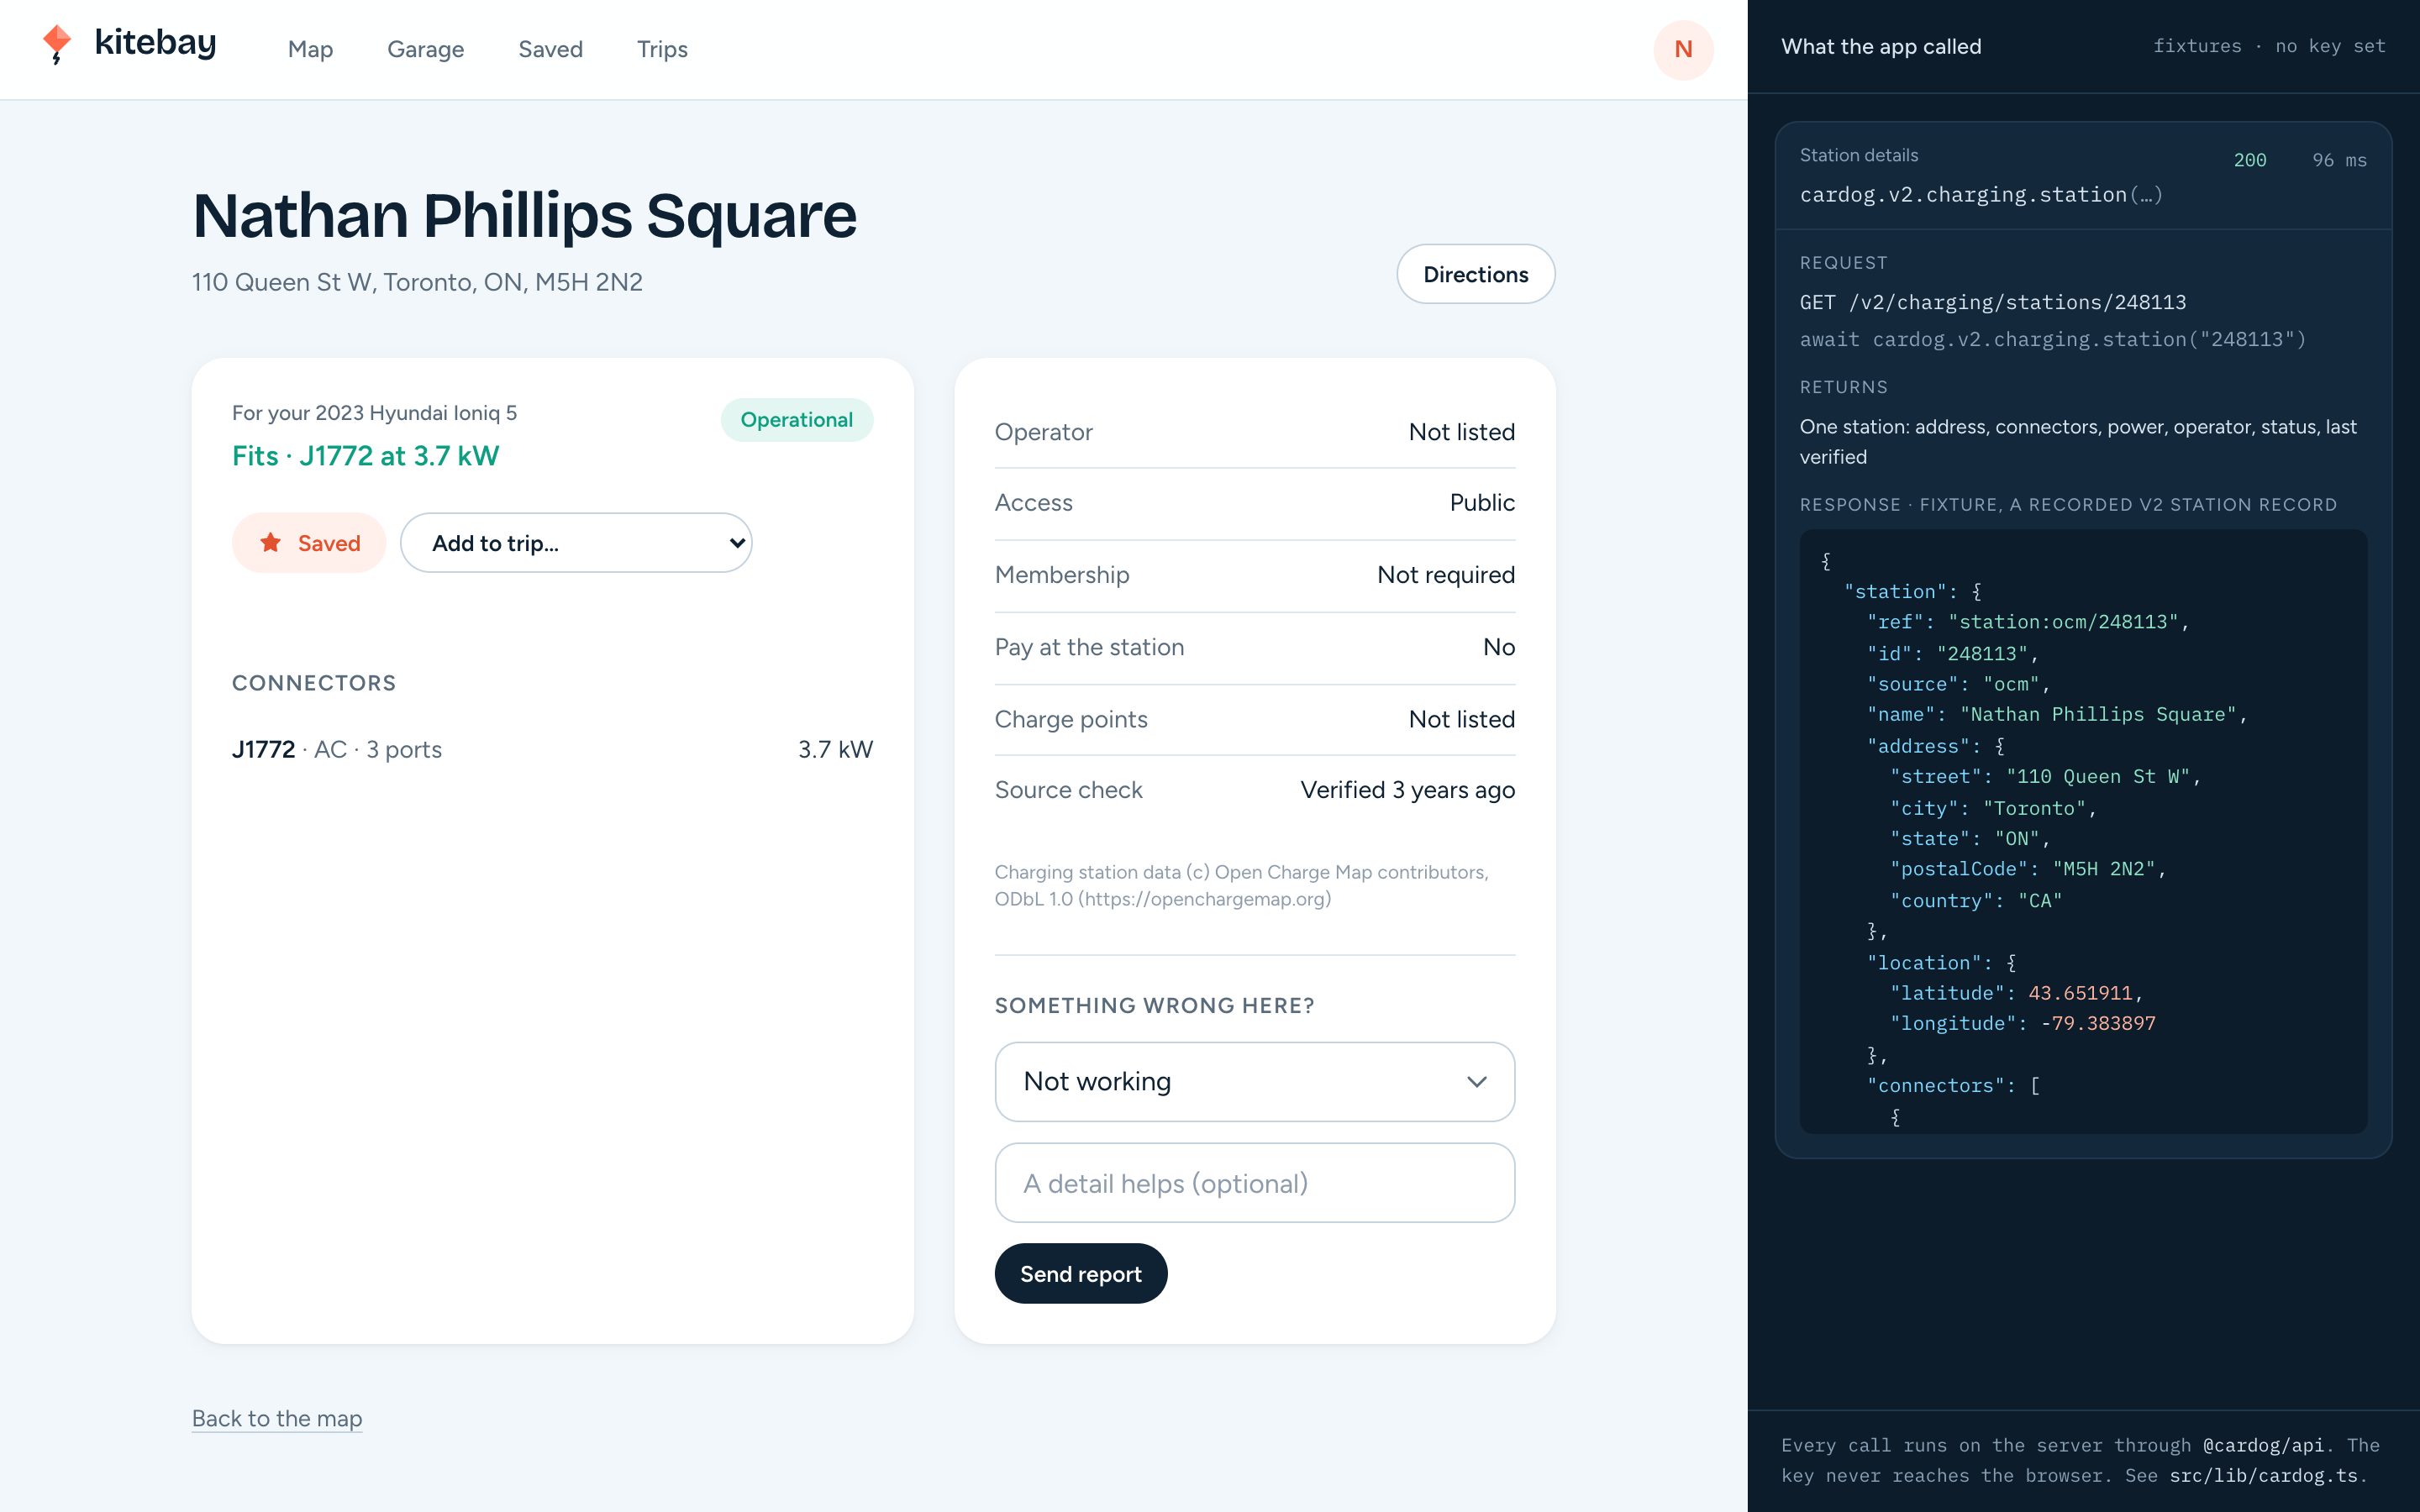2420x1512 pixels.
Task: Switch to the Saved nav tab
Action: click(550, 49)
